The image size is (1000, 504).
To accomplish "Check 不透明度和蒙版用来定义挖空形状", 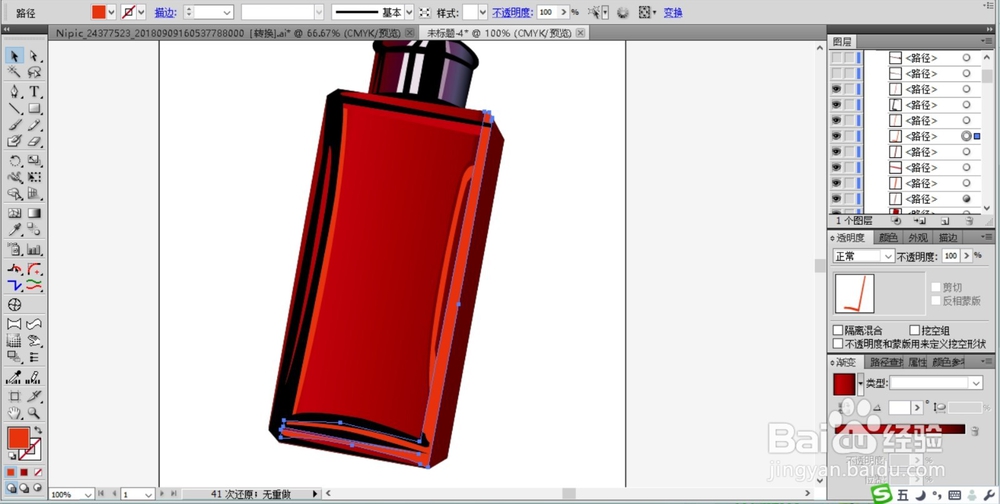I will point(838,343).
